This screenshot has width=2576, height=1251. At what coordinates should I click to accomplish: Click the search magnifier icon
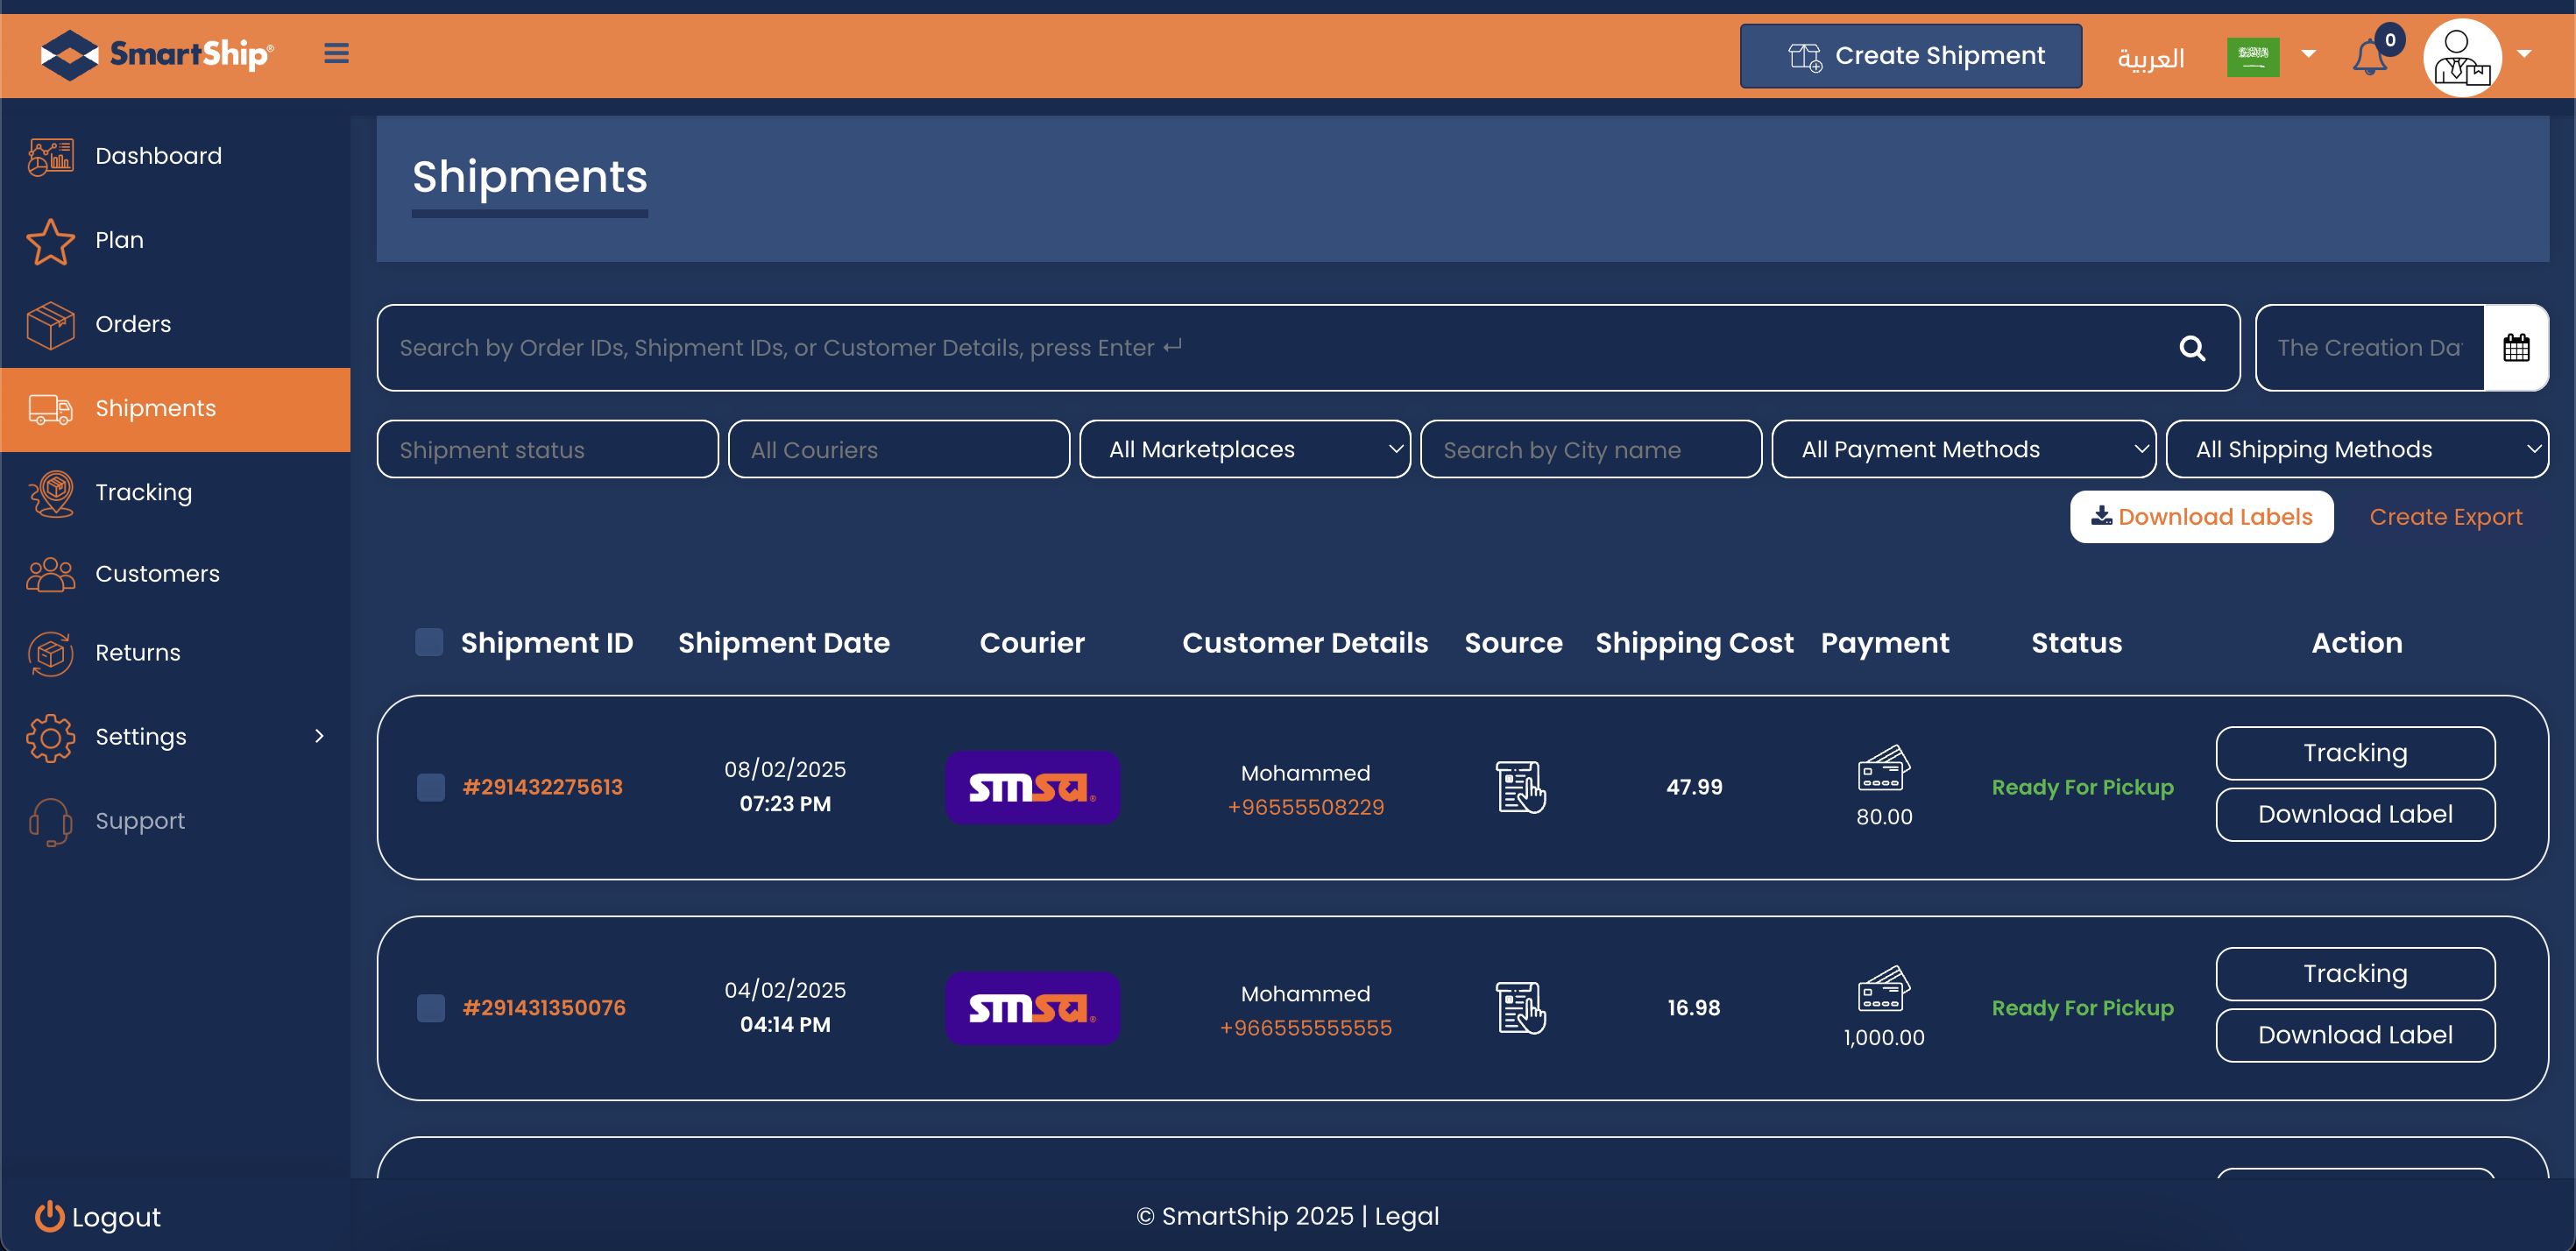pyautogui.click(x=2191, y=347)
